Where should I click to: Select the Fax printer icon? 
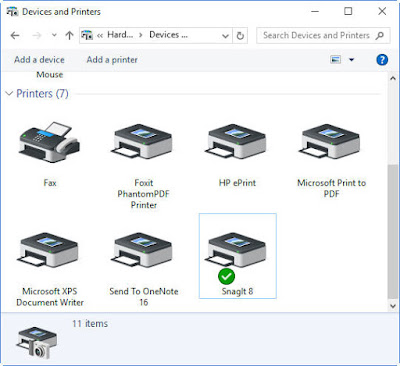pyautogui.click(x=49, y=143)
